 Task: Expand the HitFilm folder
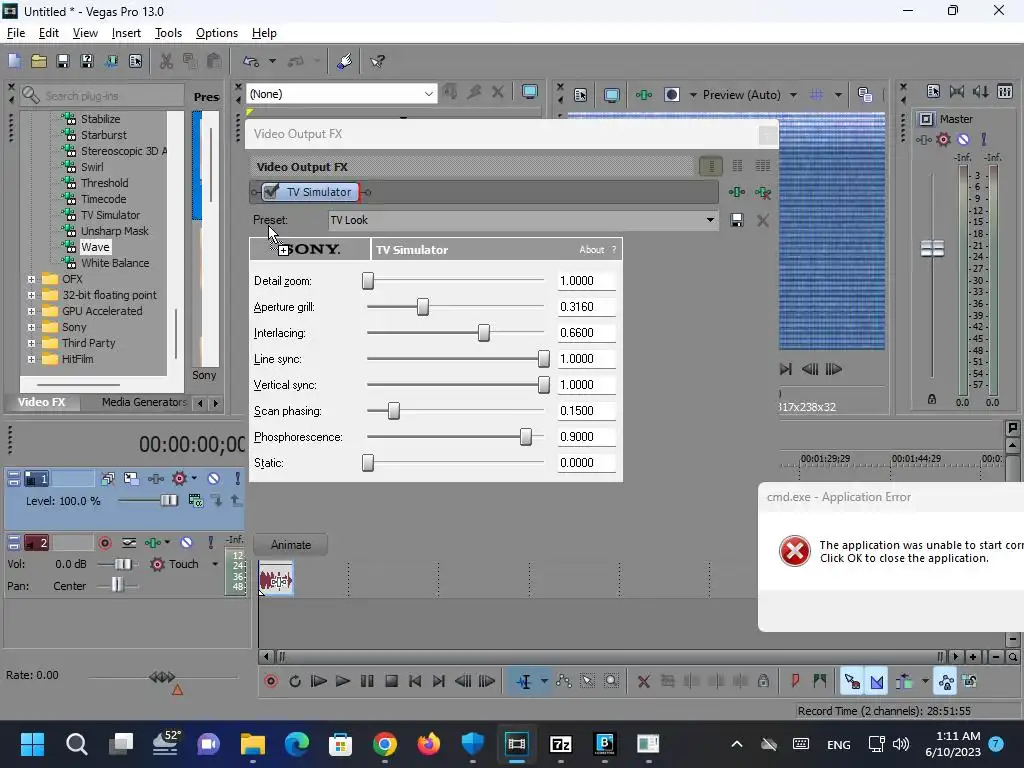(x=31, y=359)
